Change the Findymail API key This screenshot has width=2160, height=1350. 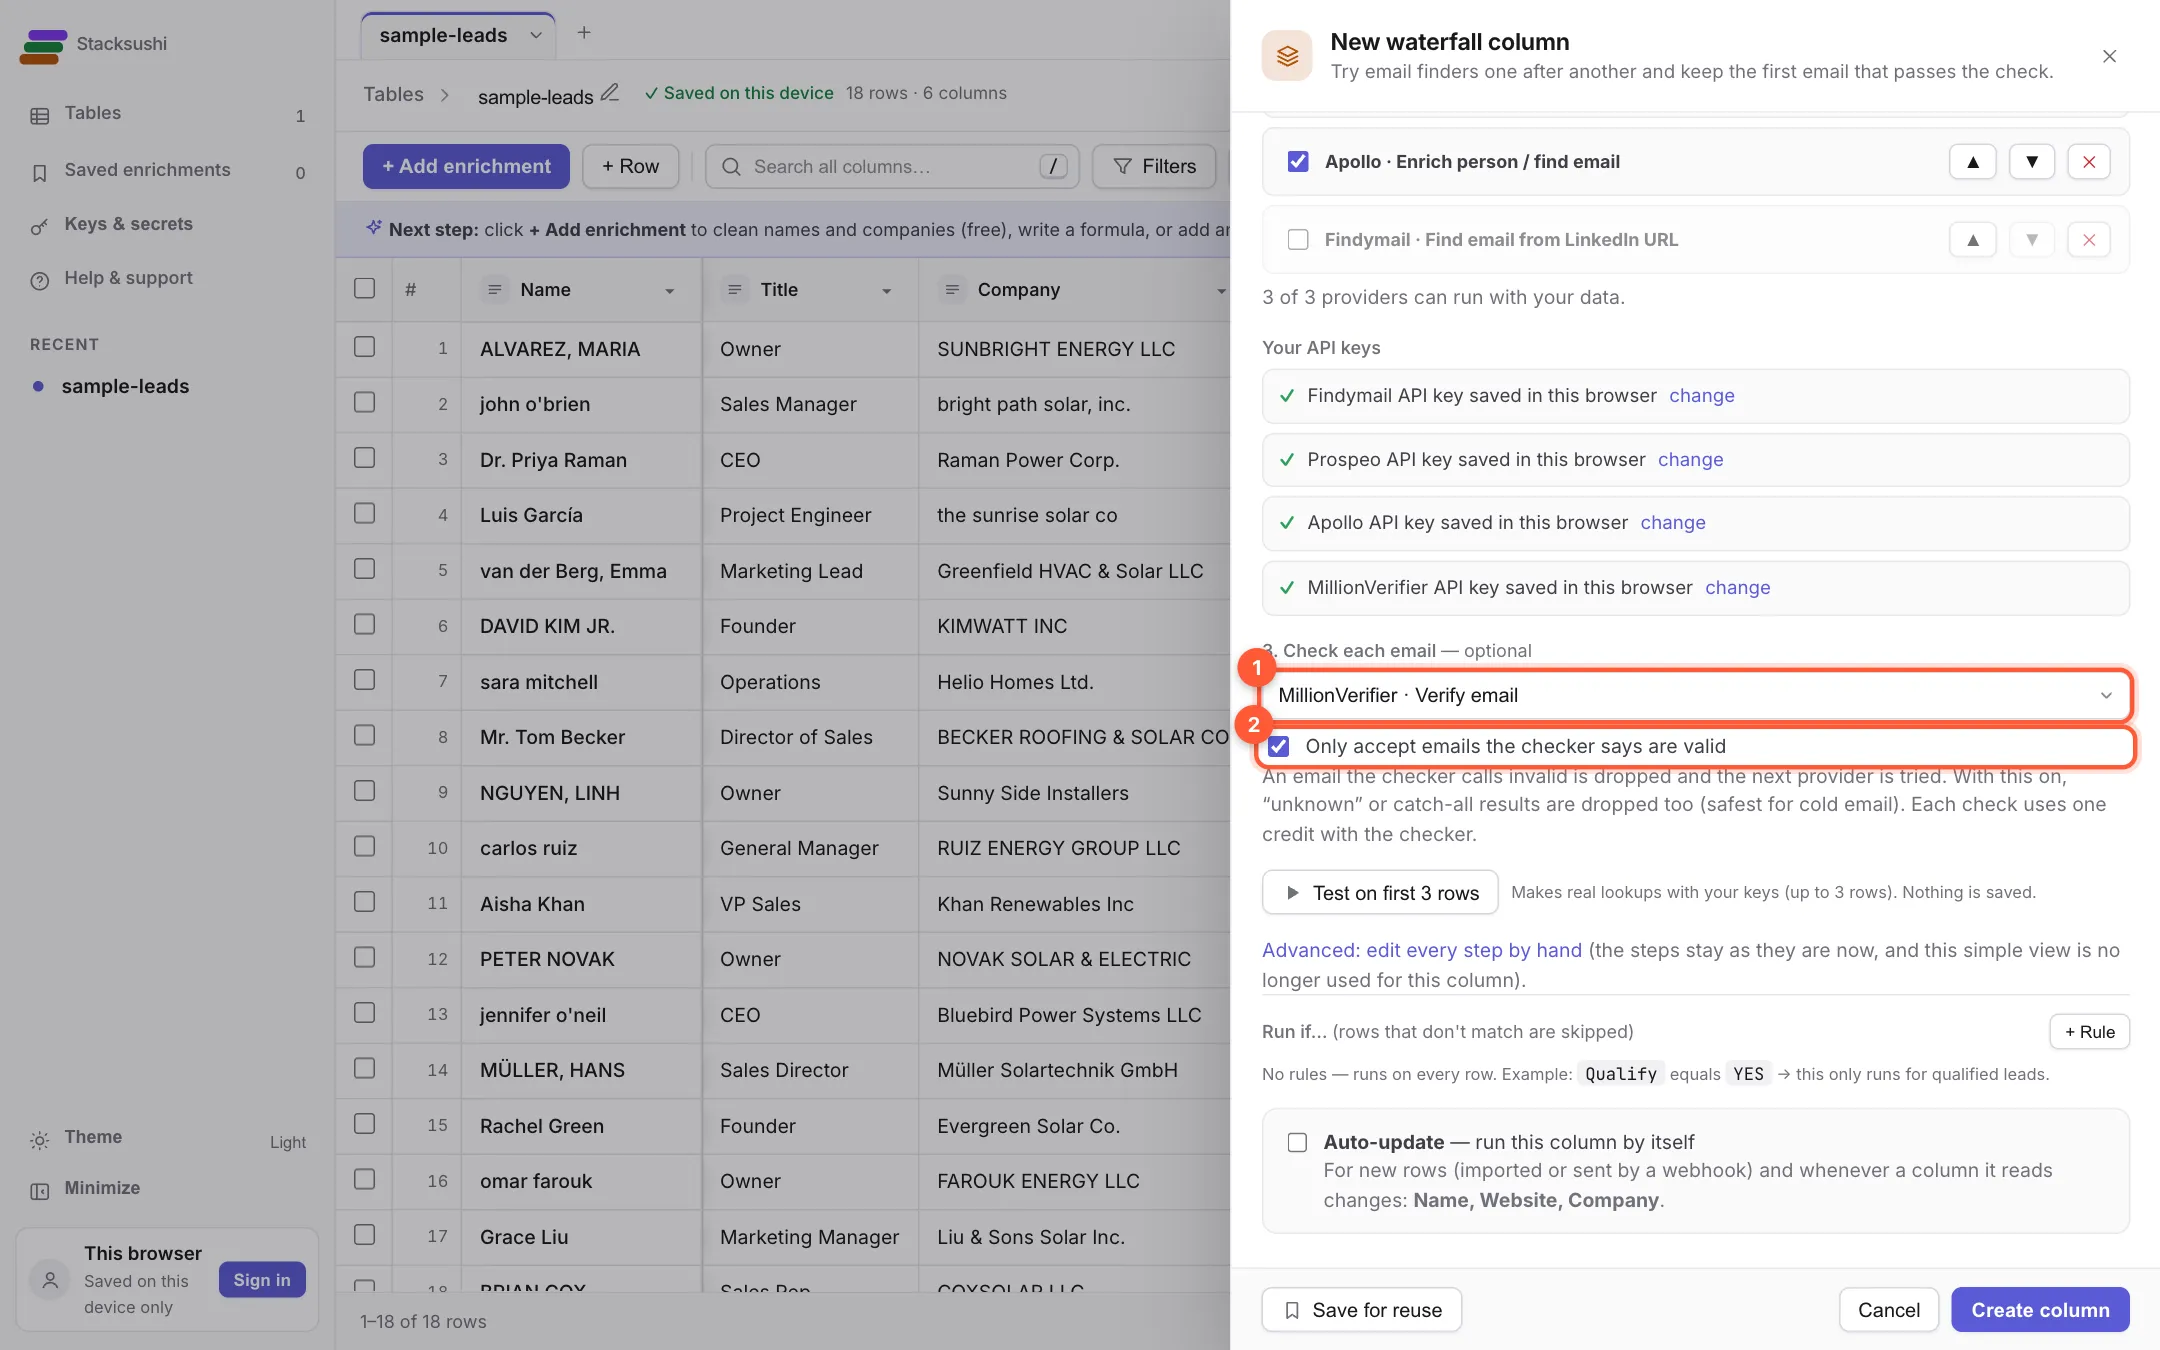click(x=1701, y=396)
